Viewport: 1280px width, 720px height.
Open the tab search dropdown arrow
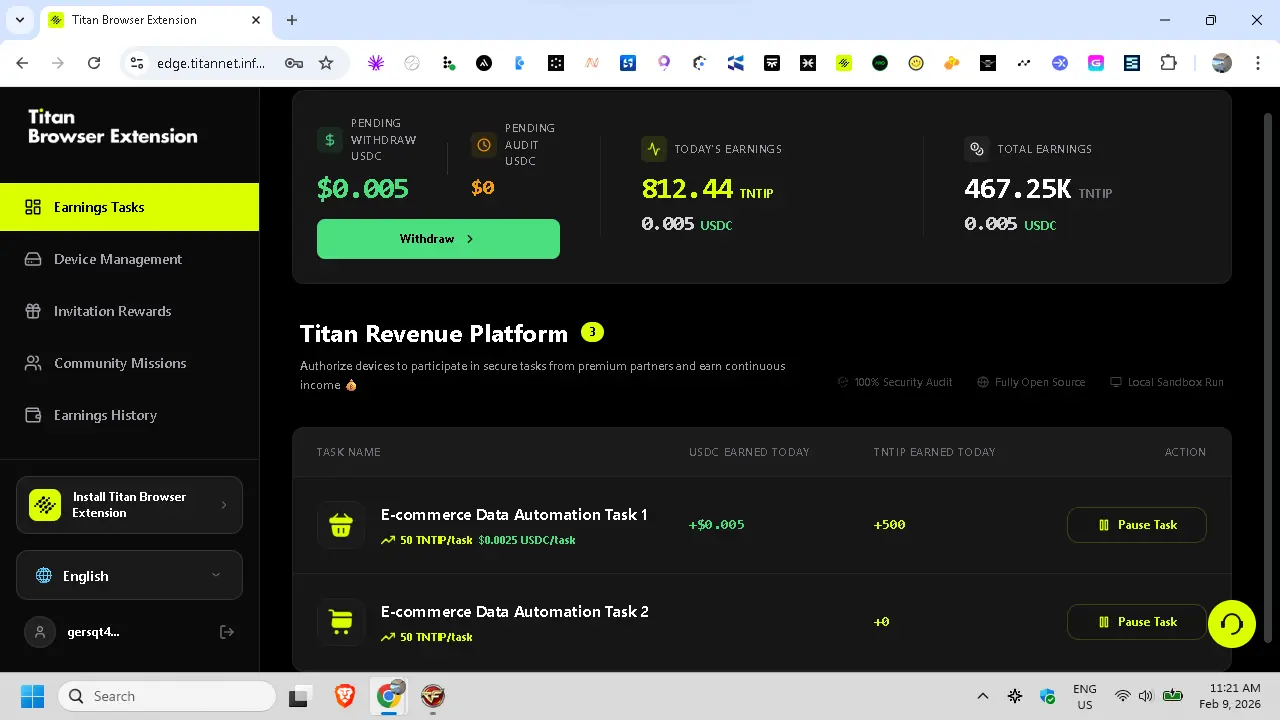pyautogui.click(x=20, y=20)
